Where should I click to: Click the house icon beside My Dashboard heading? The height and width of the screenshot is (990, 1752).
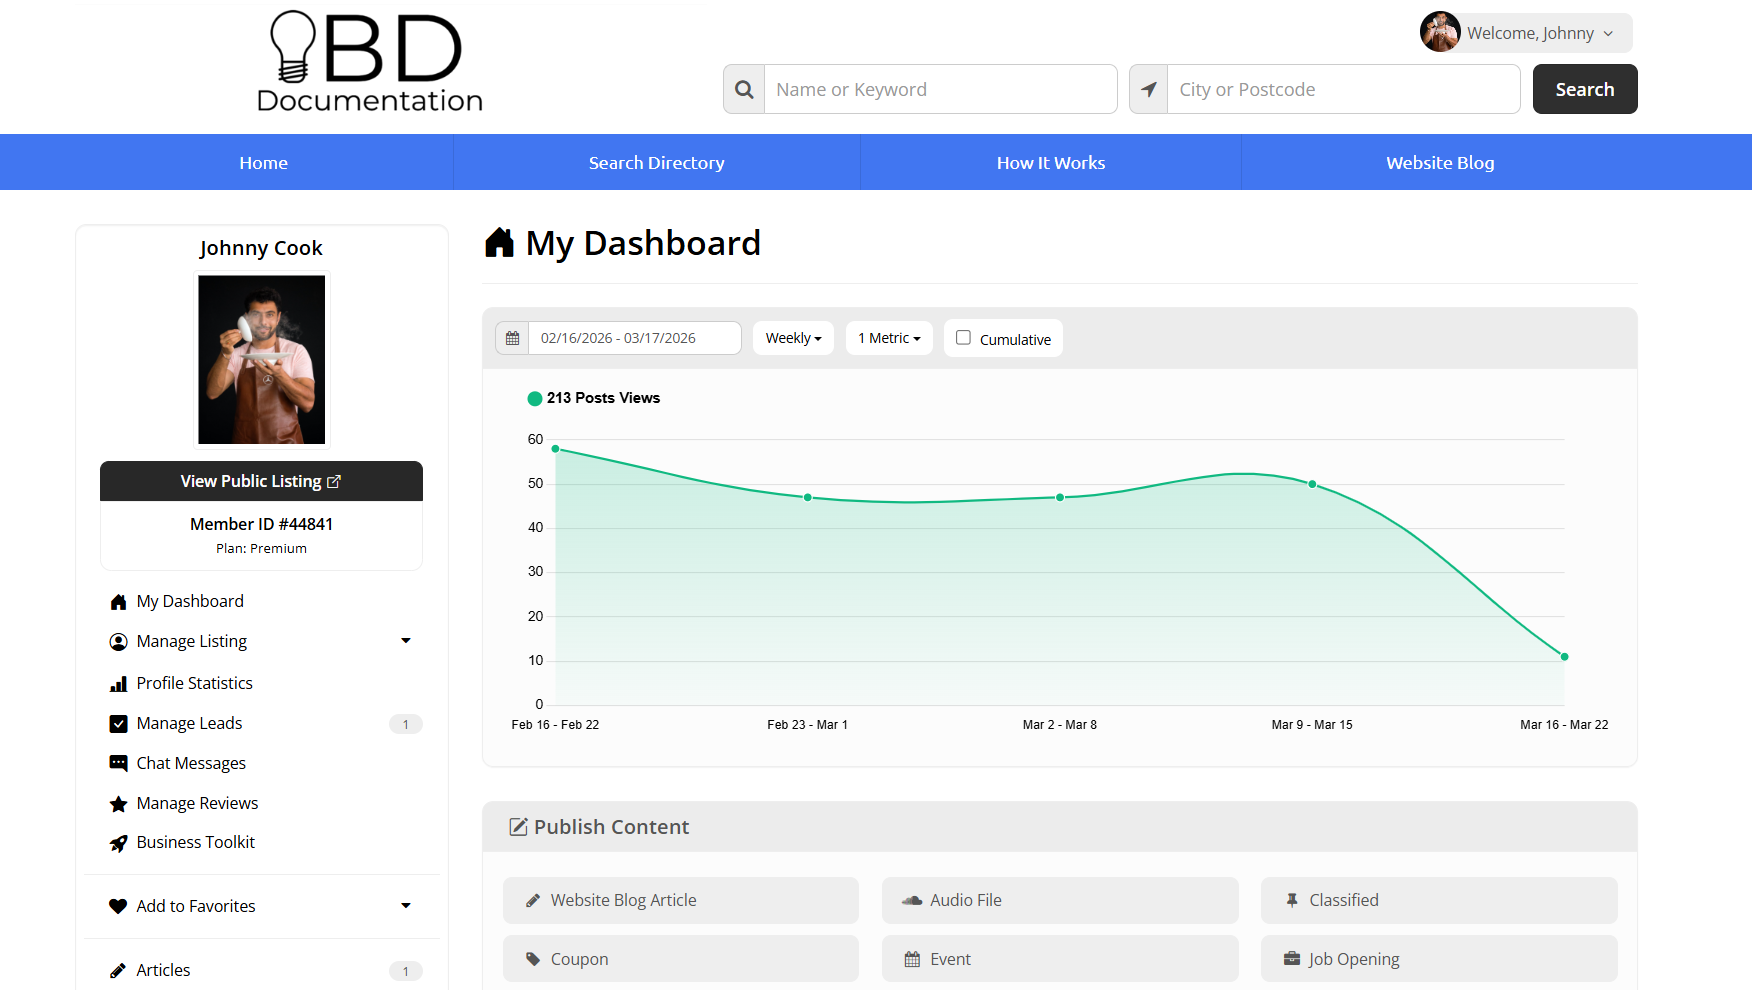[x=499, y=243]
